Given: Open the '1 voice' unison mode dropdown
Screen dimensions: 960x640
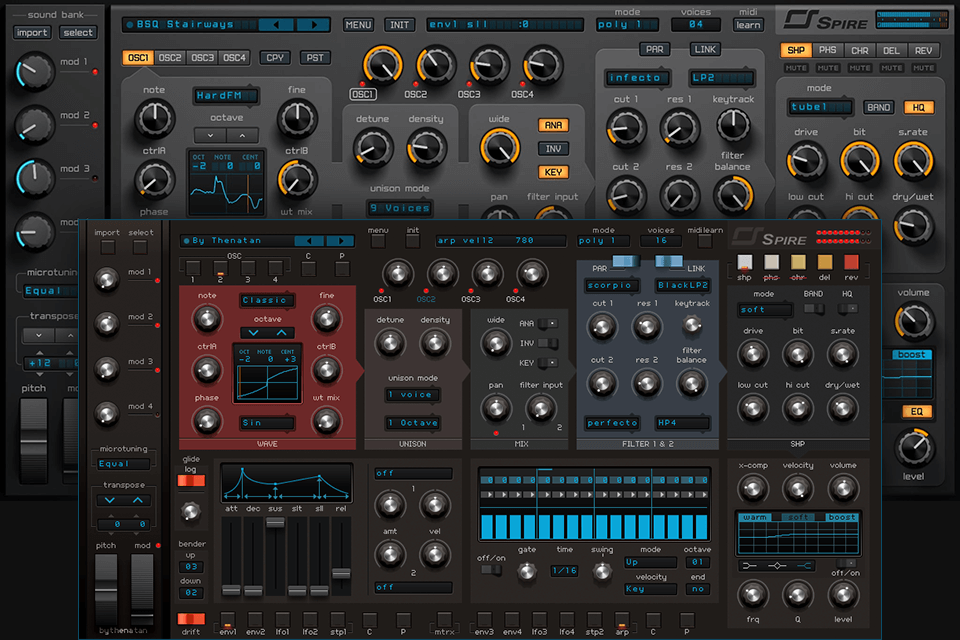Looking at the screenshot, I should tap(412, 394).
